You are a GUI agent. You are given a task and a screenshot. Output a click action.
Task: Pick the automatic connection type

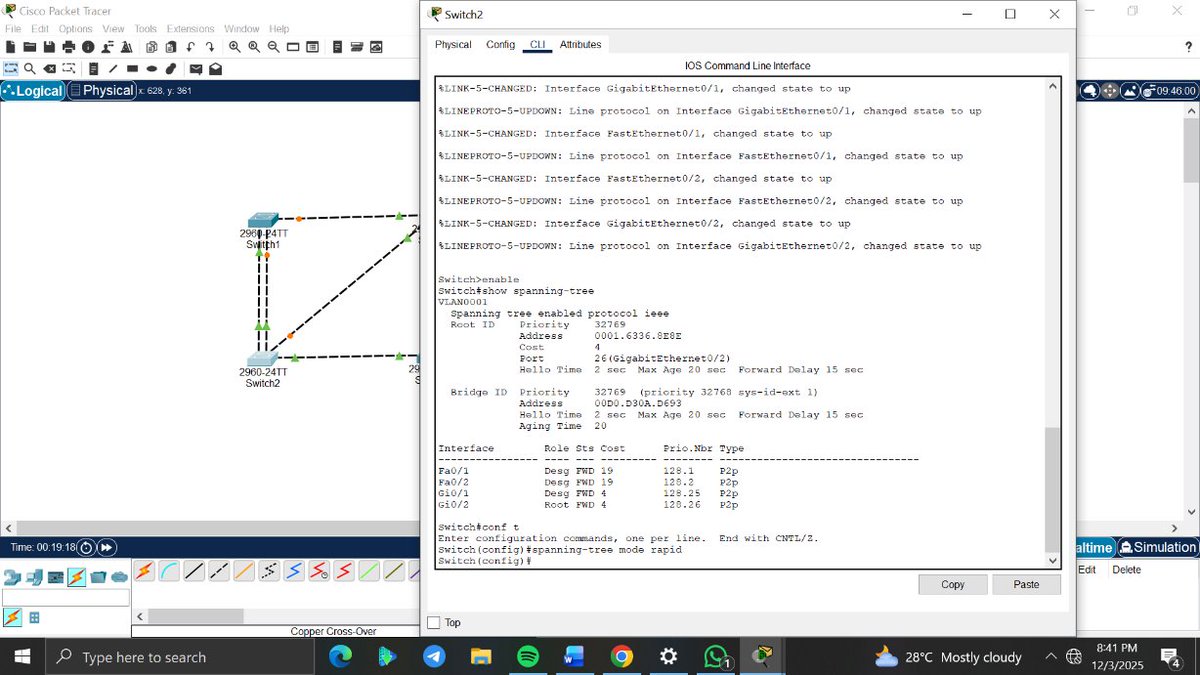144,571
